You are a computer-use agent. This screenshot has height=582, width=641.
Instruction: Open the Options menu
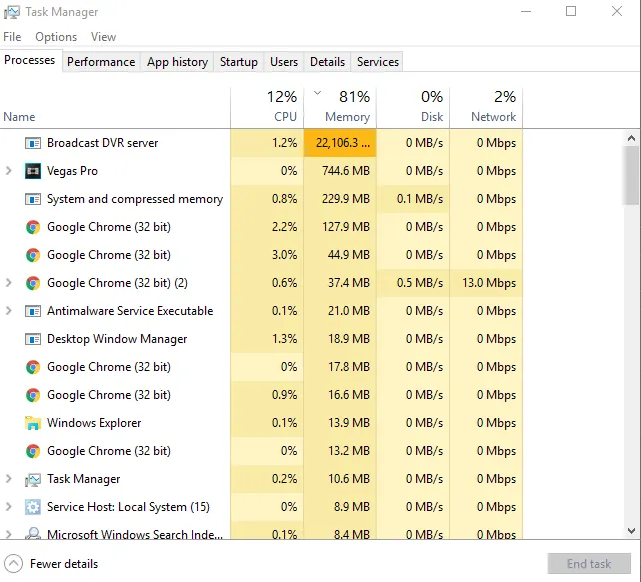tap(56, 37)
